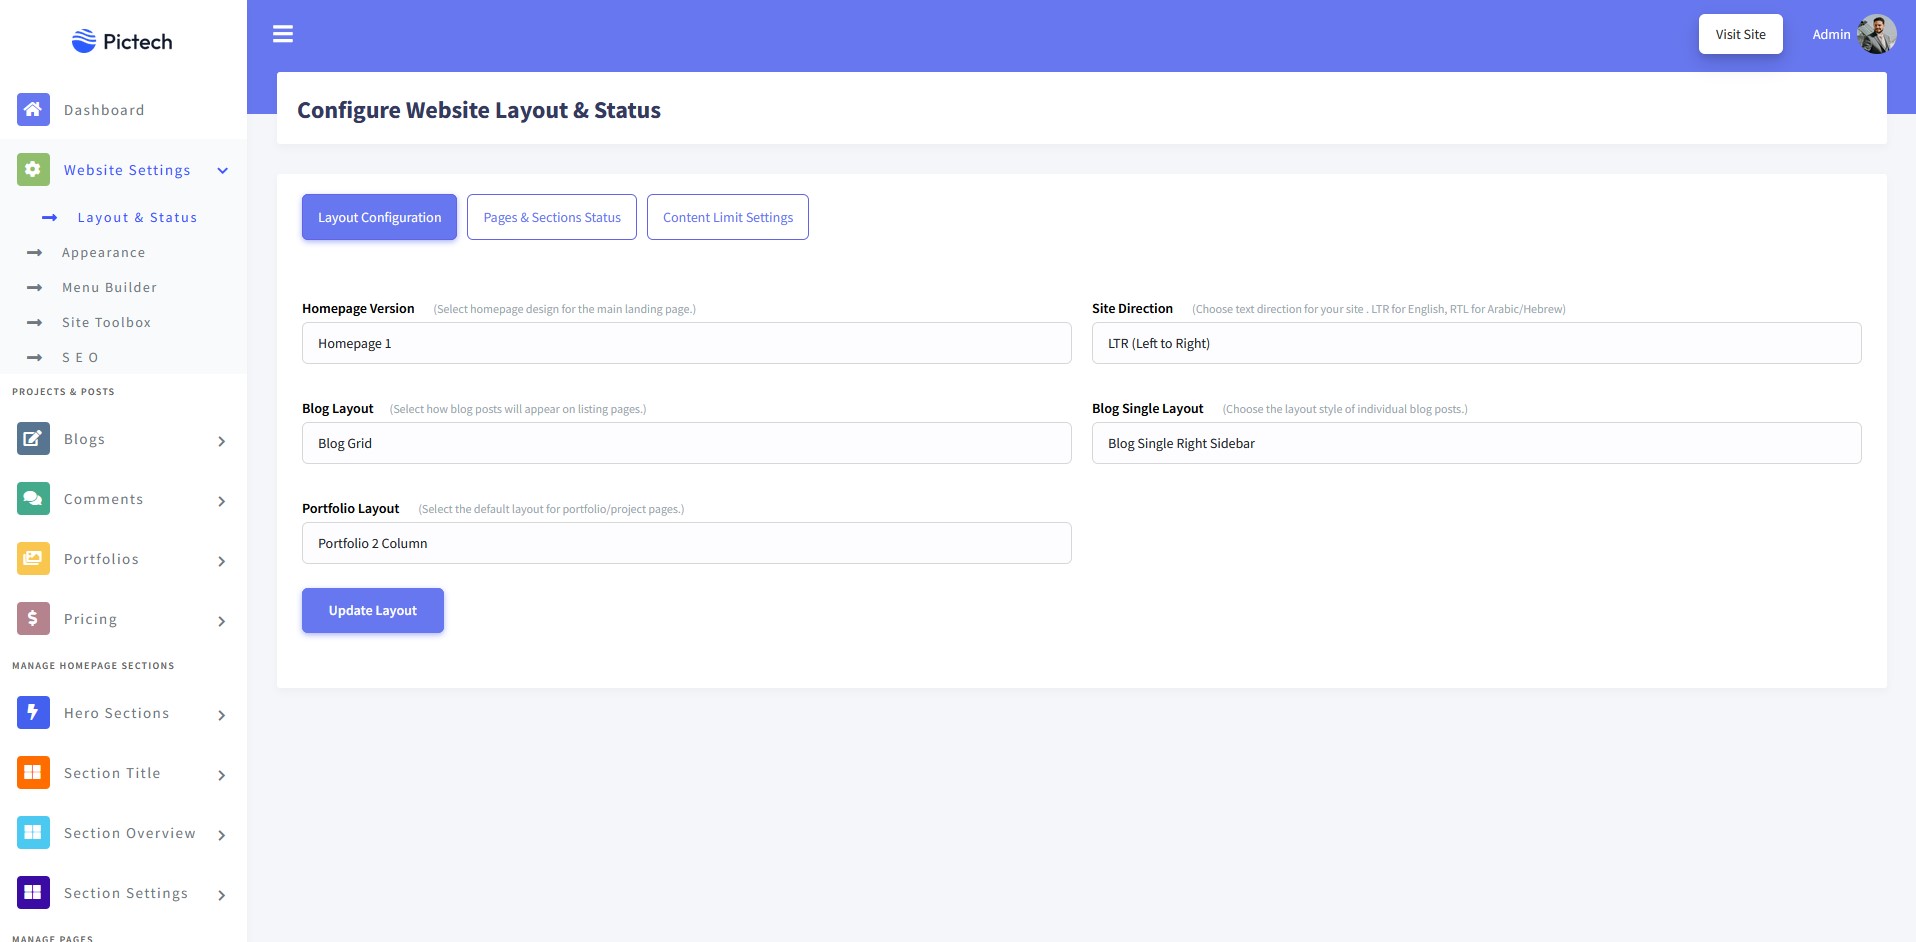Expand the Section Overview submenu arrow
The width and height of the screenshot is (1916, 942).
tap(222, 835)
